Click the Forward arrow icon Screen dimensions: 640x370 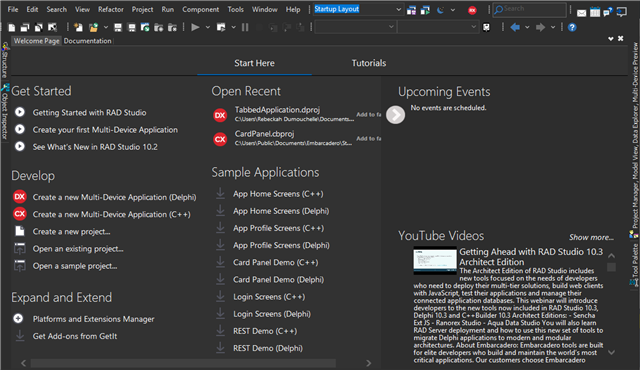pos(540,27)
